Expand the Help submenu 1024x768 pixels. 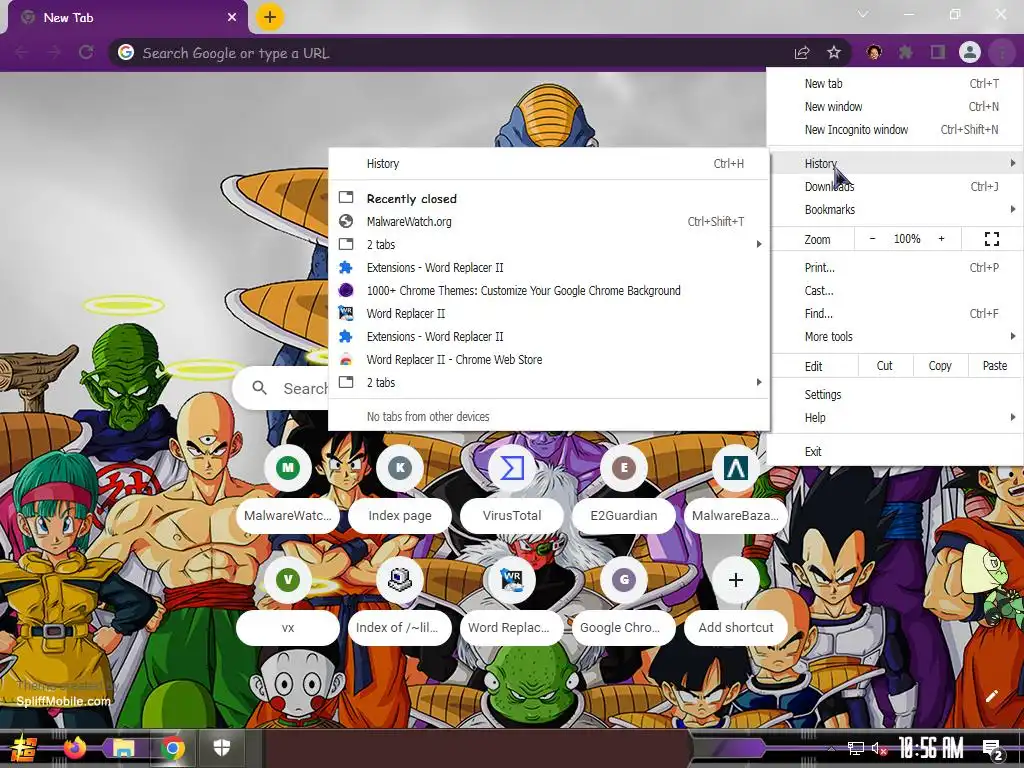(x=896, y=418)
